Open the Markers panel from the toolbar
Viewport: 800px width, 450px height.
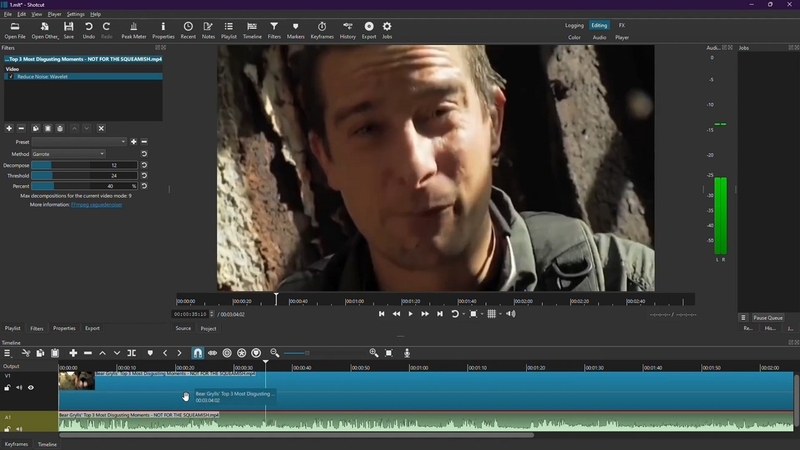(295, 30)
